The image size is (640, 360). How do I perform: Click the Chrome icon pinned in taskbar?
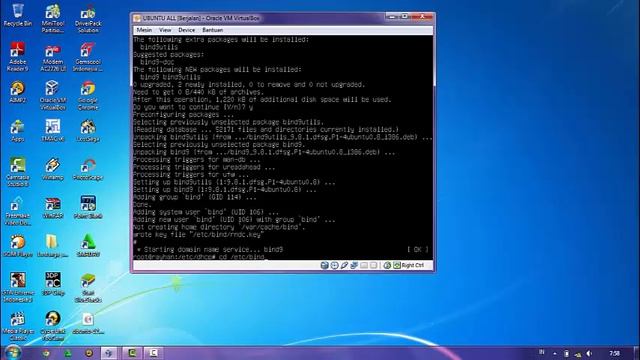tap(46, 353)
